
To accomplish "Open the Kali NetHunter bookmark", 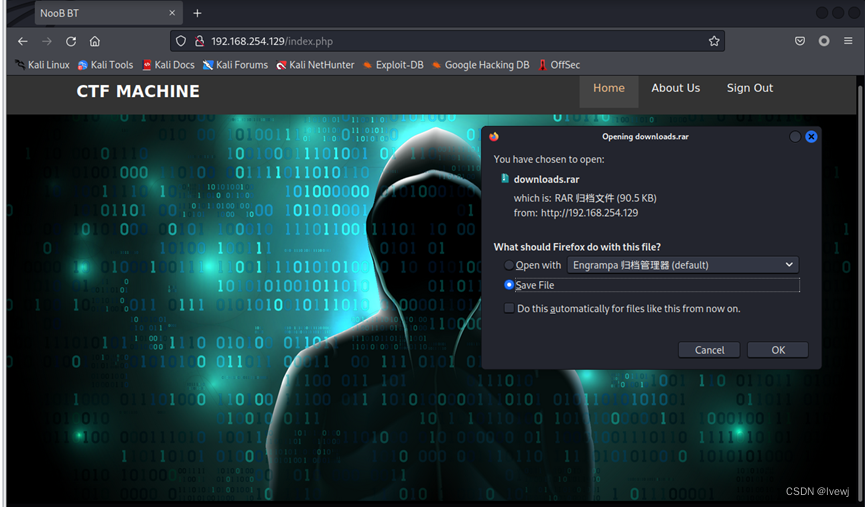I will tap(316, 65).
